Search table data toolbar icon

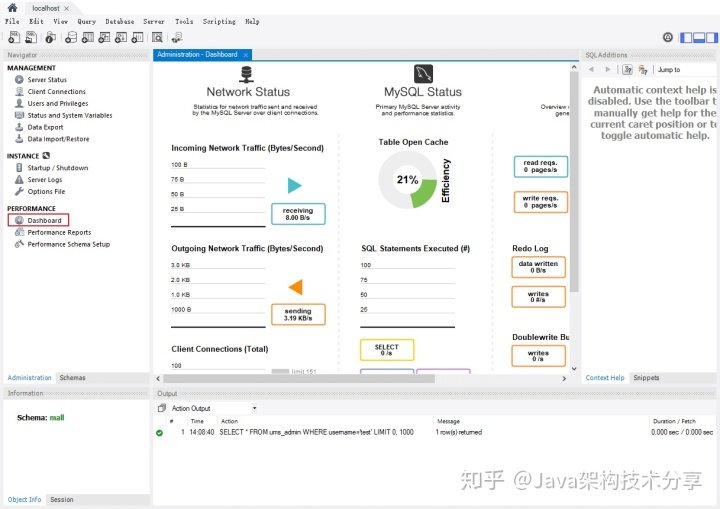(x=157, y=37)
